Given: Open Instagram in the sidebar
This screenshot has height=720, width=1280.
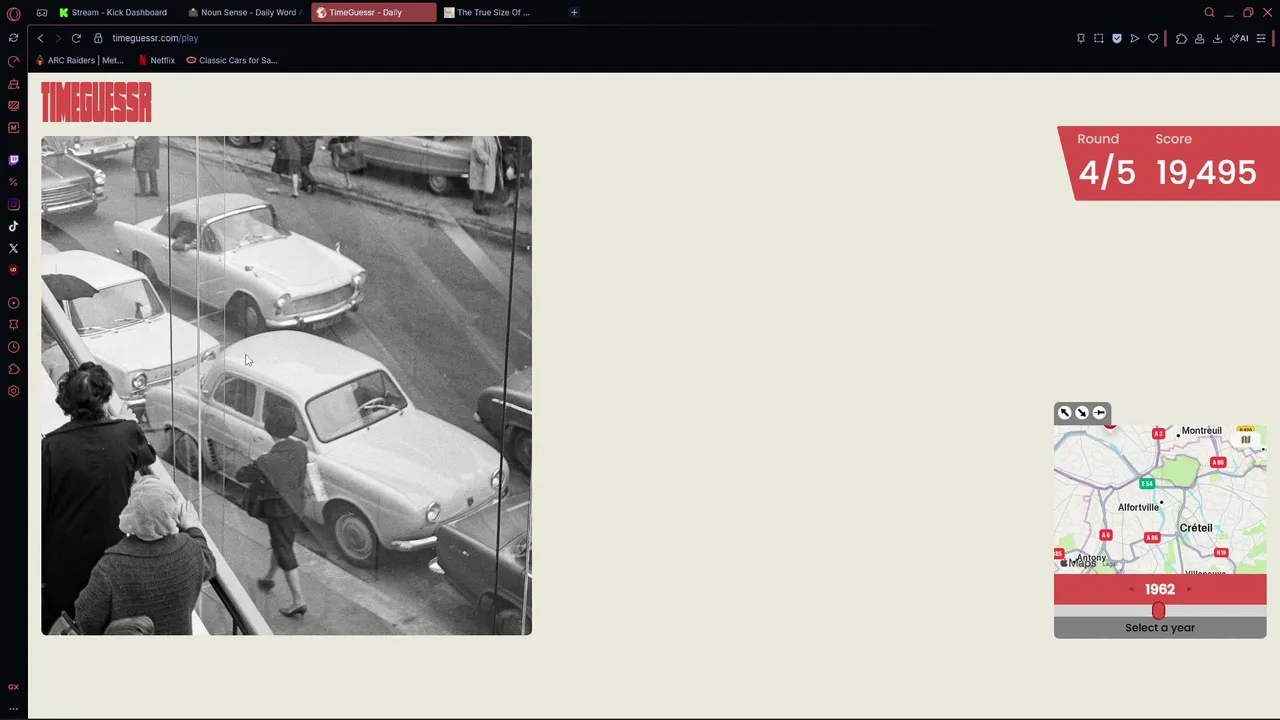Looking at the screenshot, I should pyautogui.click(x=13, y=204).
